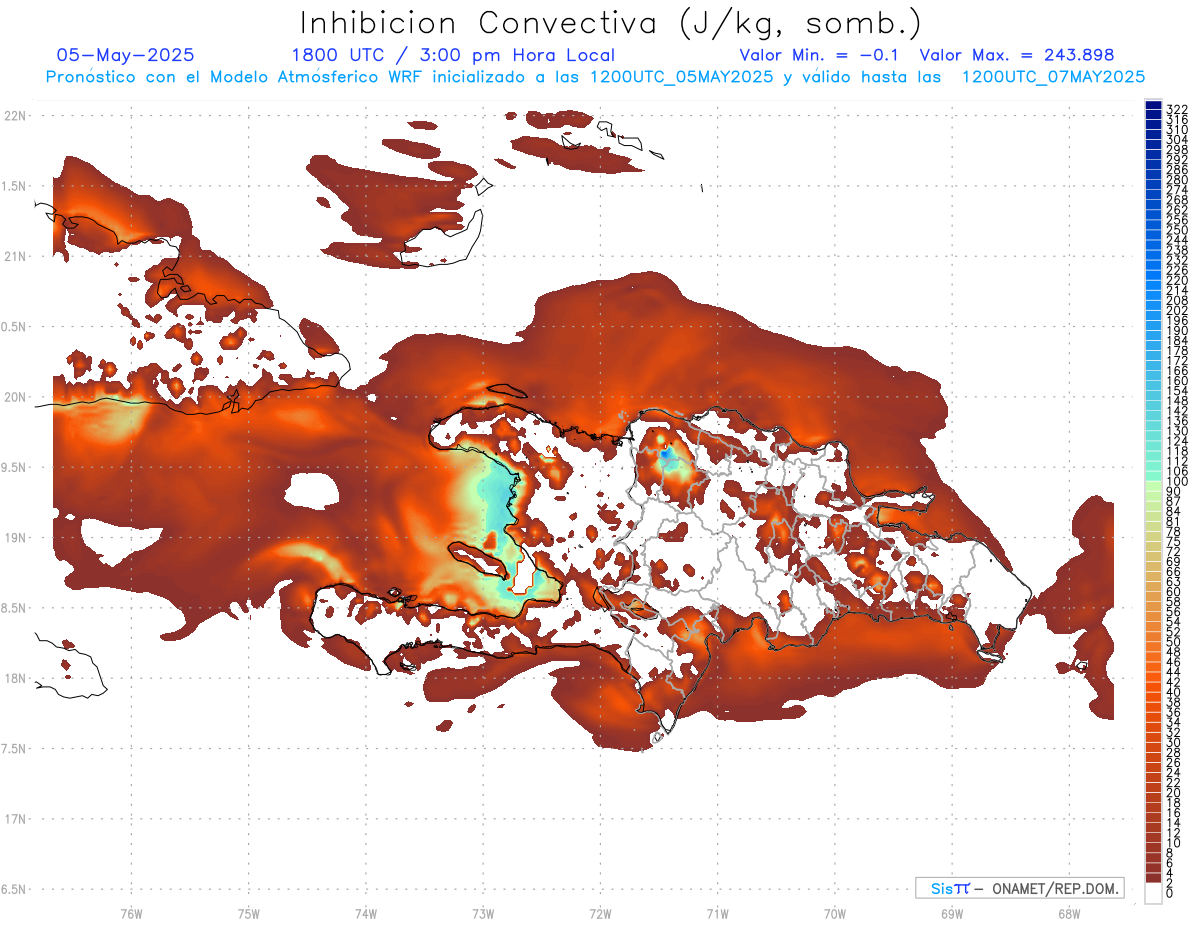The height and width of the screenshot is (927, 1200).
Task: Click the '0' colorbar label
Action: [x=1170, y=892]
